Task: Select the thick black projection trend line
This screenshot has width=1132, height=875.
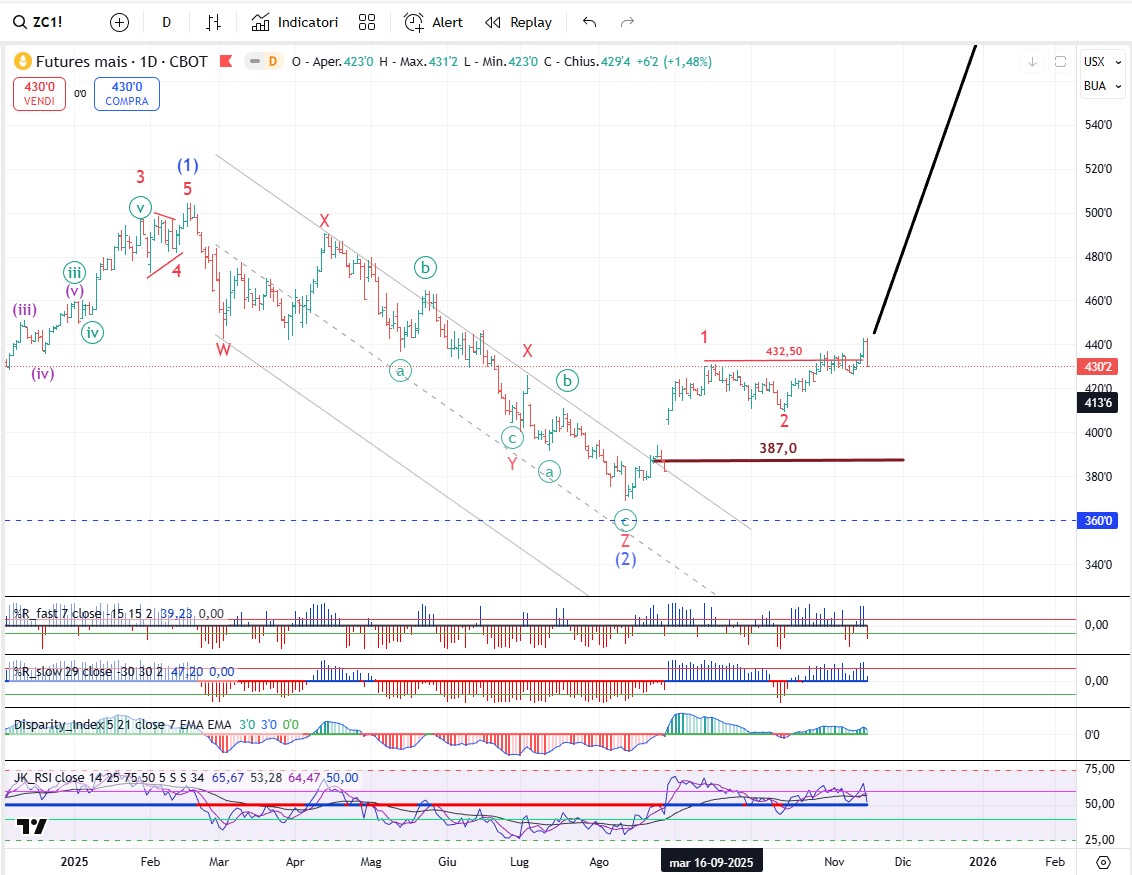Action: (x=925, y=190)
